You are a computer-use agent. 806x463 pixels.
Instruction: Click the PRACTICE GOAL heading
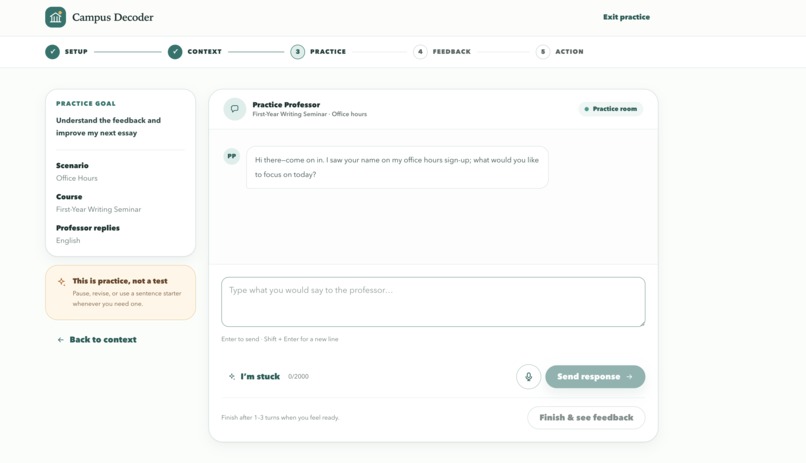pyautogui.click(x=86, y=103)
